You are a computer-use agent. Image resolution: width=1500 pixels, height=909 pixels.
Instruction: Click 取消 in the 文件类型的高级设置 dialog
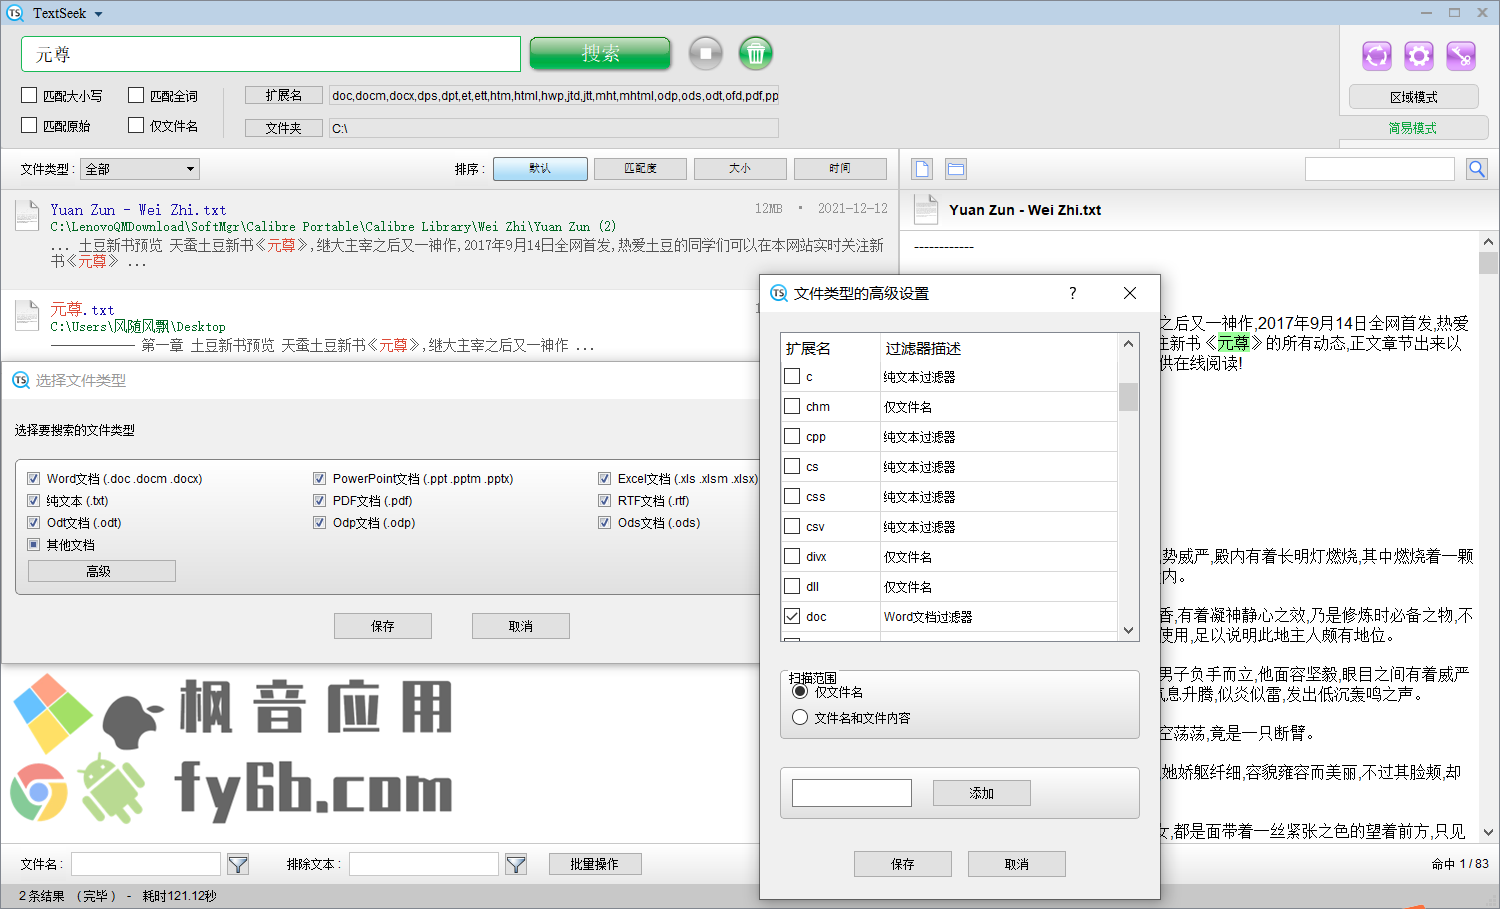pos(1017,864)
